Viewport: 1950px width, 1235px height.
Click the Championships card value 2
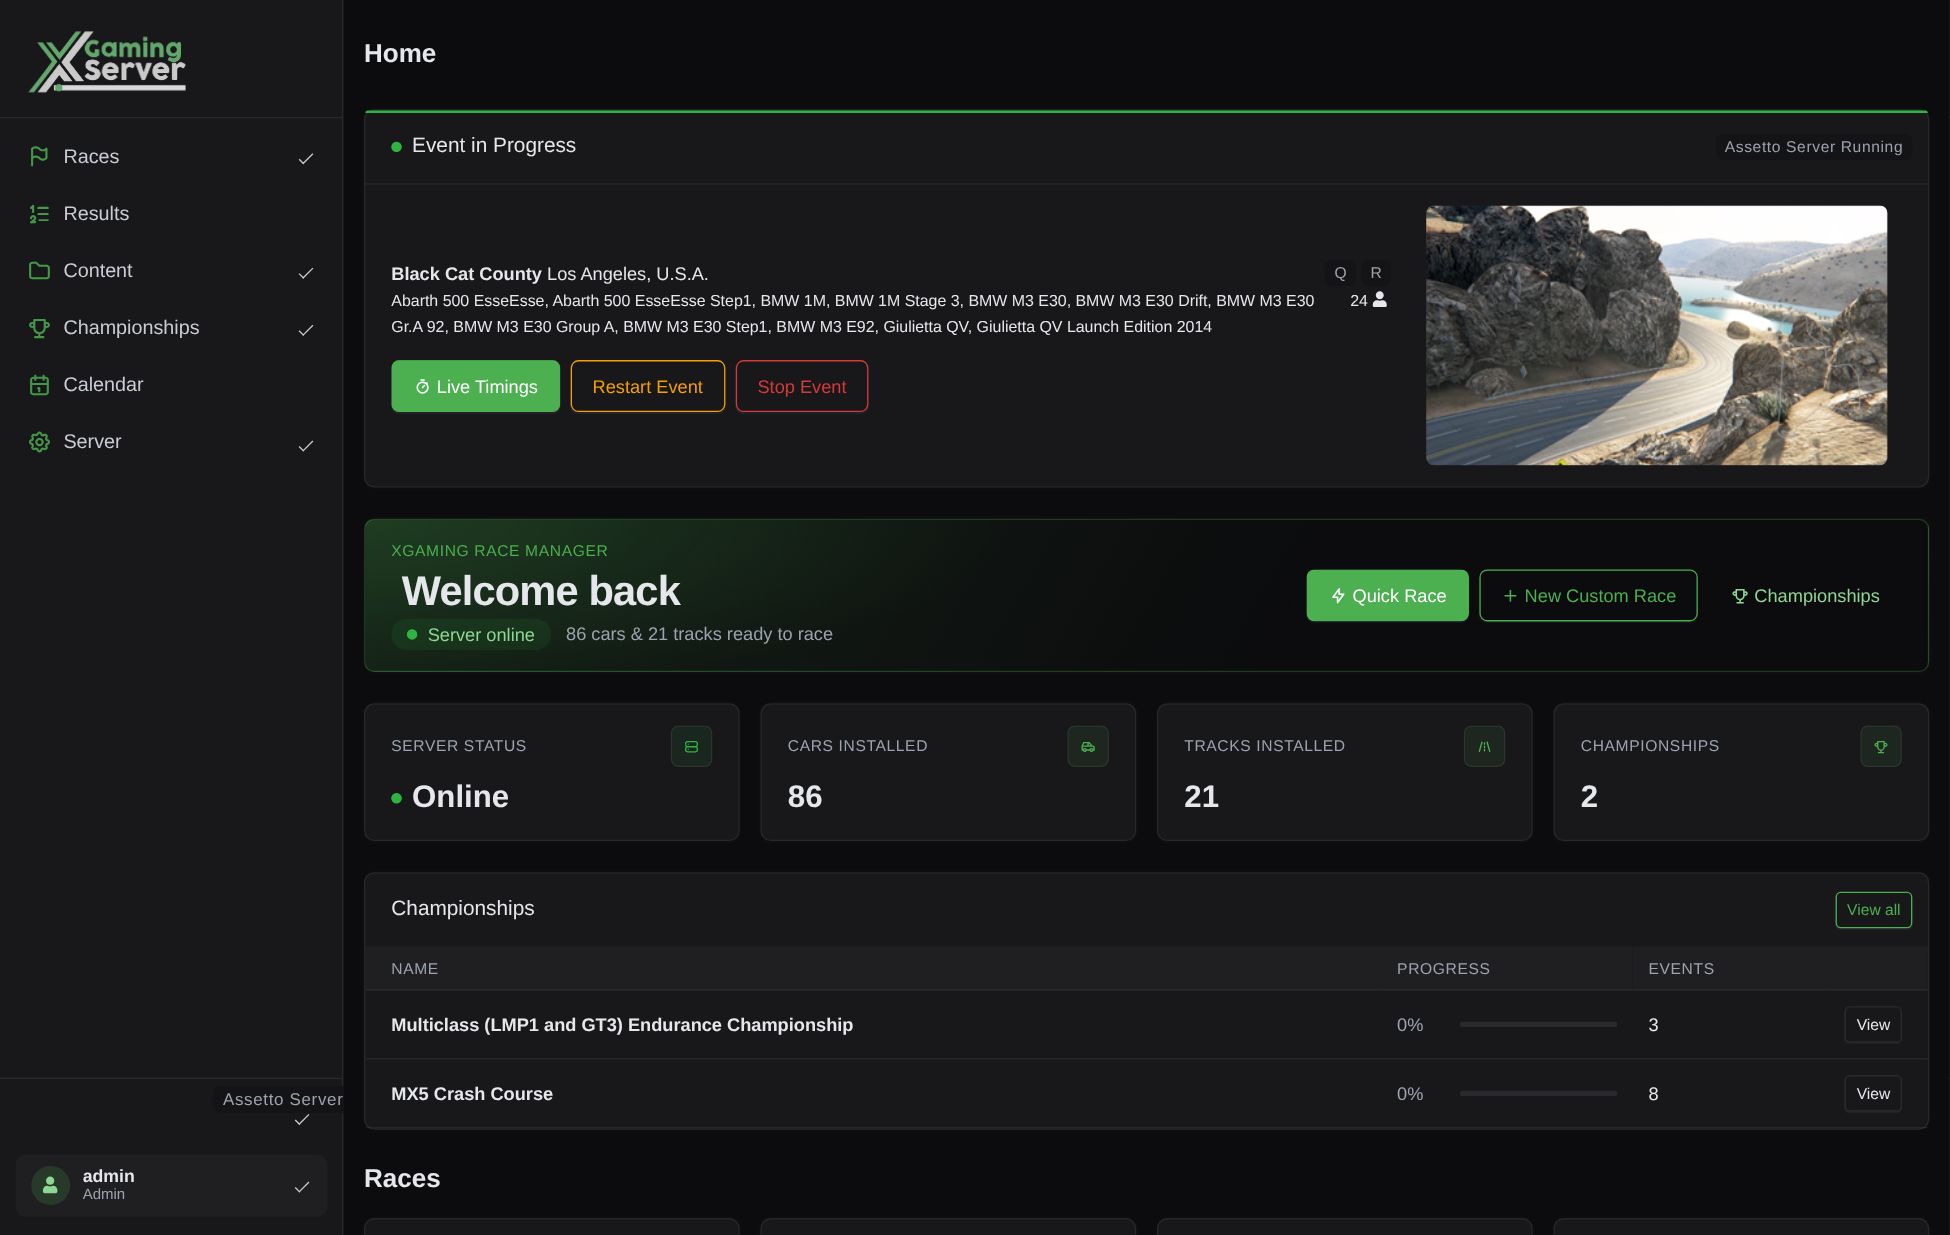[x=1589, y=796]
